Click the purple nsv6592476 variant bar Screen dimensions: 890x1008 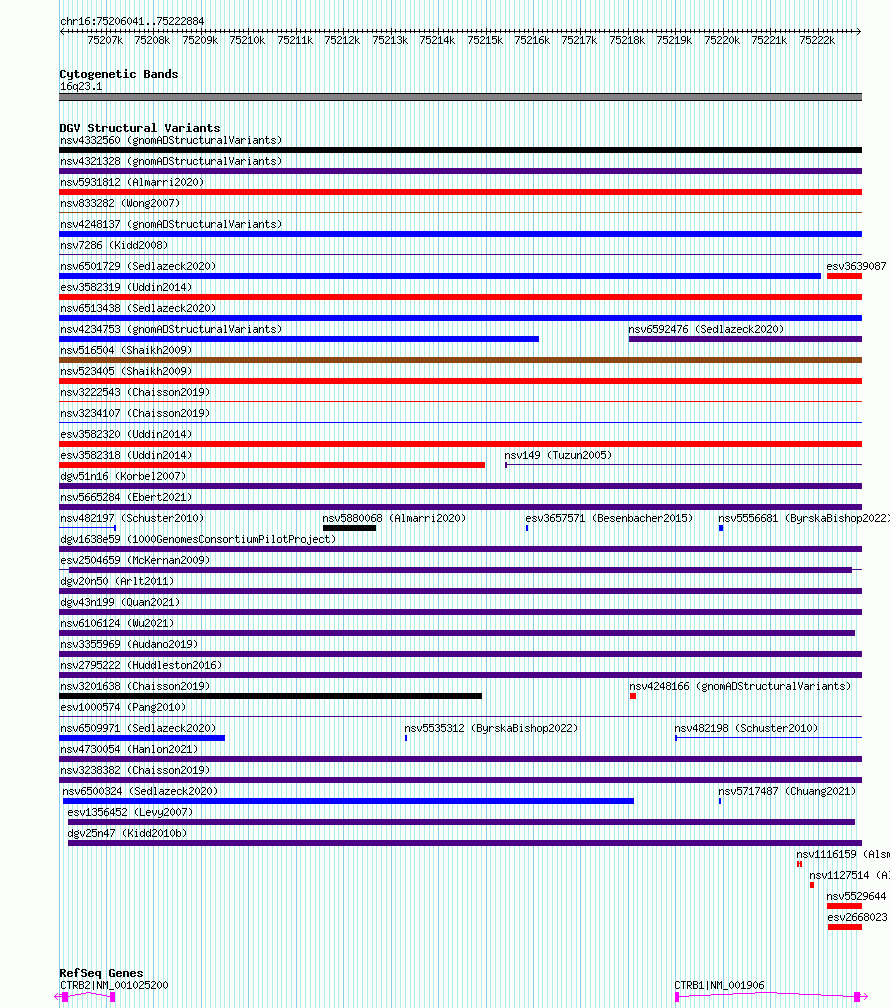pos(745,339)
